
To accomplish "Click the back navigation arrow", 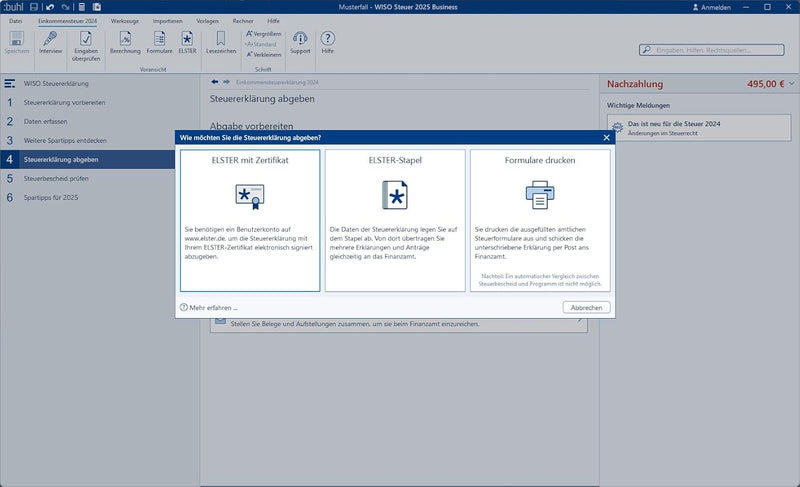I will click(215, 82).
